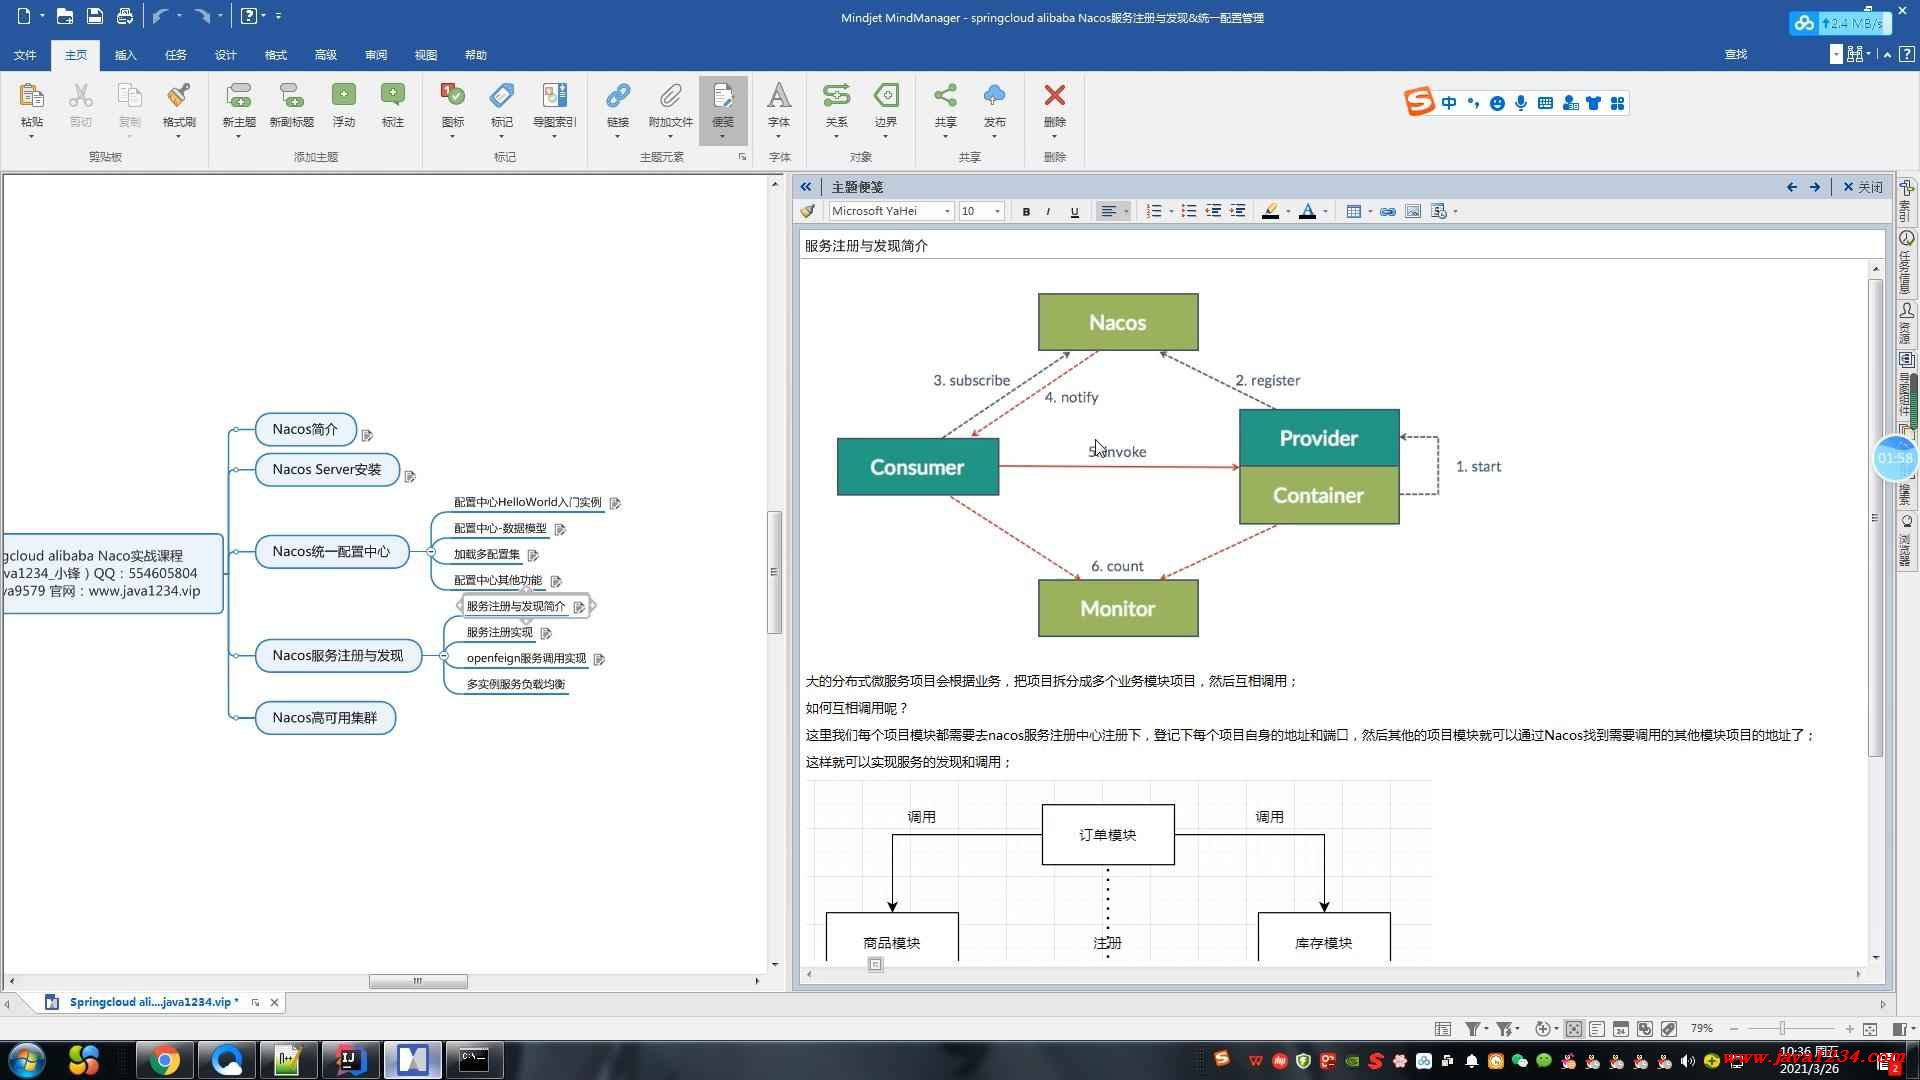Undo the last action
This screenshot has width=1920, height=1080.
(160, 16)
